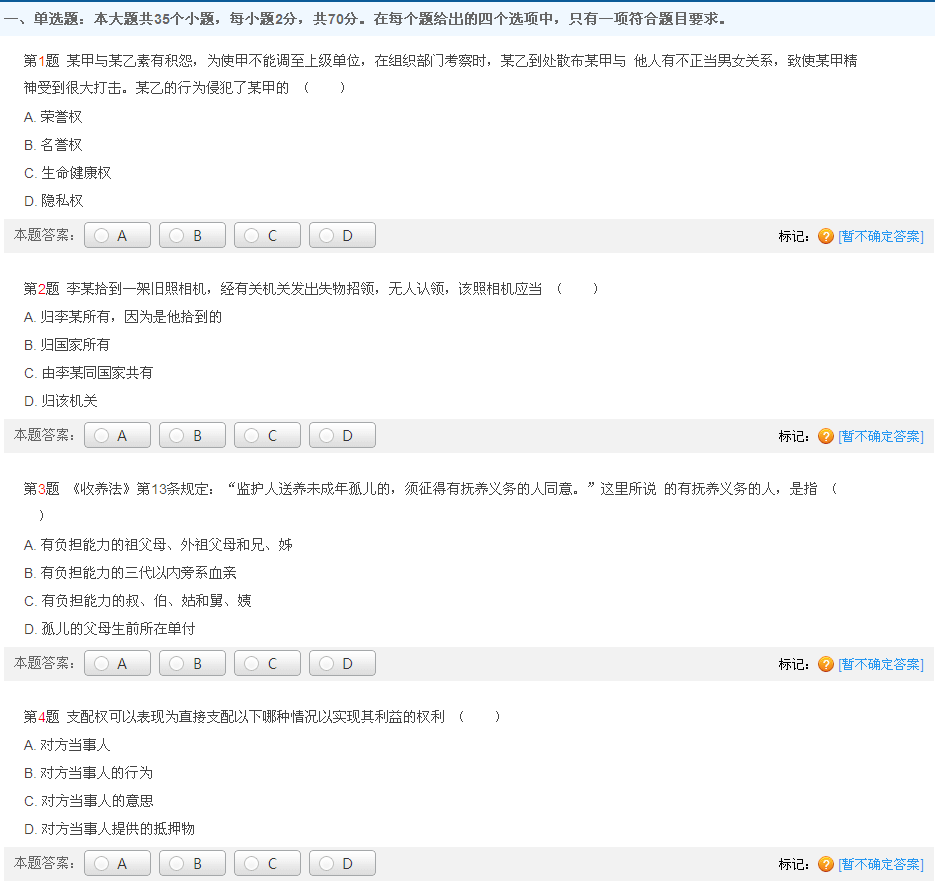935x883 pixels.
Task: Click option 'C. 有负担能力的叔、伯、姑和舅、姨'
Action: 138,601
